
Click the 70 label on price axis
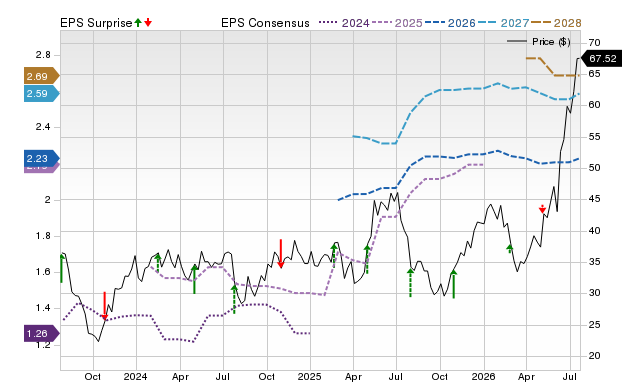[x=594, y=42]
